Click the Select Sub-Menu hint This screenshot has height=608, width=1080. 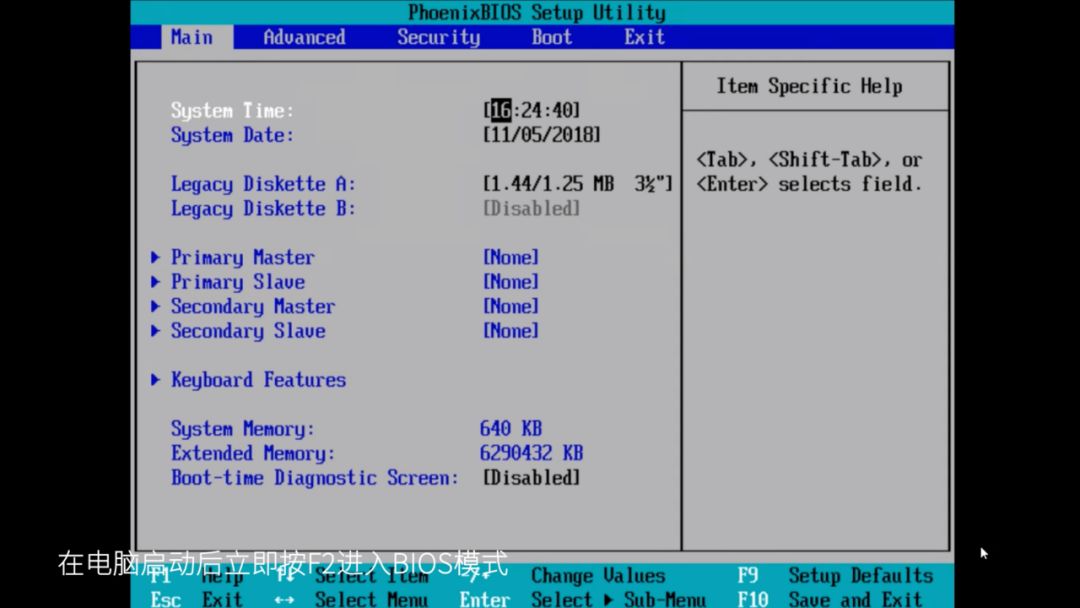pos(619,600)
